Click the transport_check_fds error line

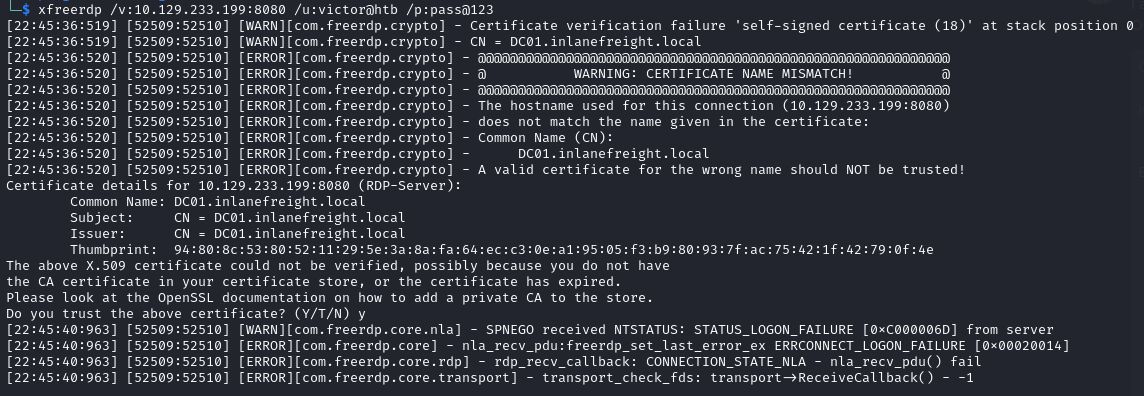(x=490, y=378)
